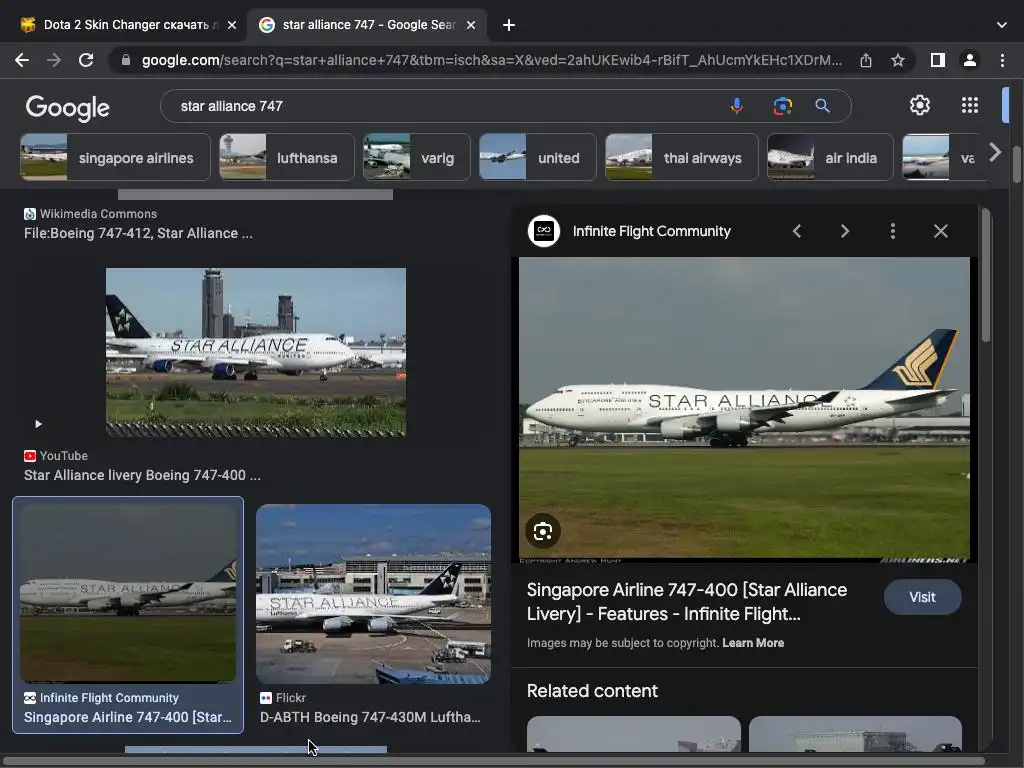Filter results by united chip

537,157
